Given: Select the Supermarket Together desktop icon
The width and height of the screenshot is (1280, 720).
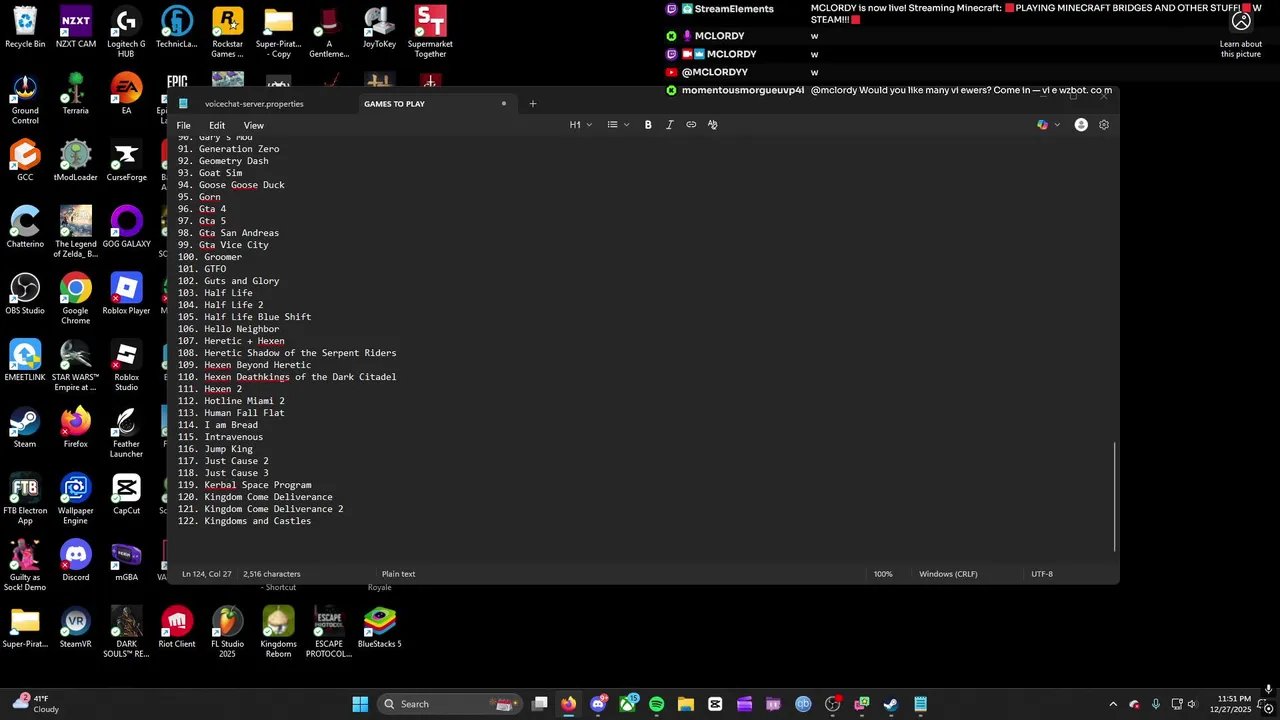Looking at the screenshot, I should pyautogui.click(x=430, y=32).
